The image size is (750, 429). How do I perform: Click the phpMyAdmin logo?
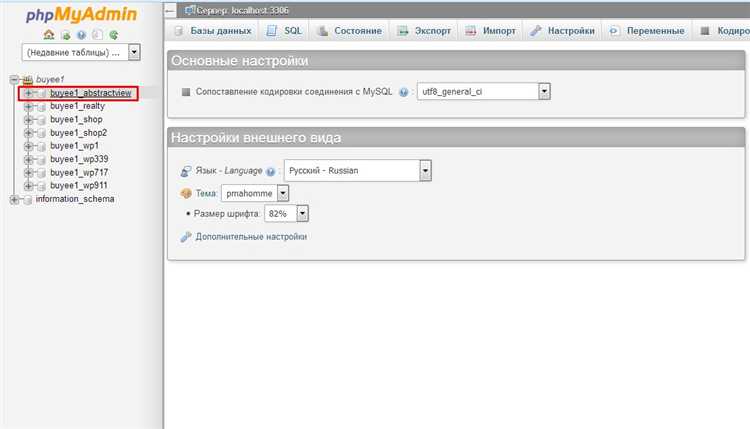81,14
